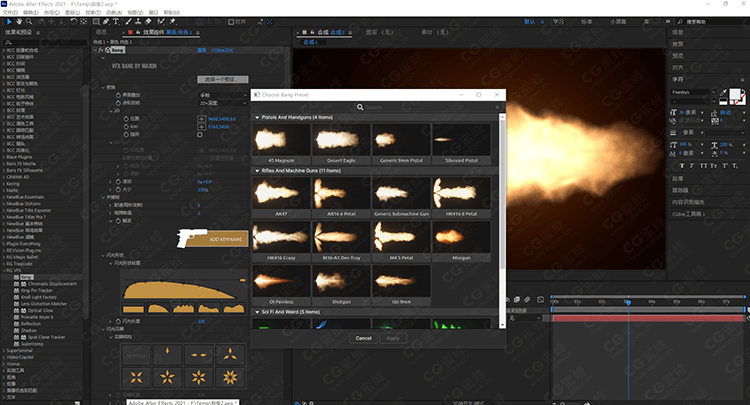
Task: Select the Minigun preset thumbnail
Action: (461, 241)
